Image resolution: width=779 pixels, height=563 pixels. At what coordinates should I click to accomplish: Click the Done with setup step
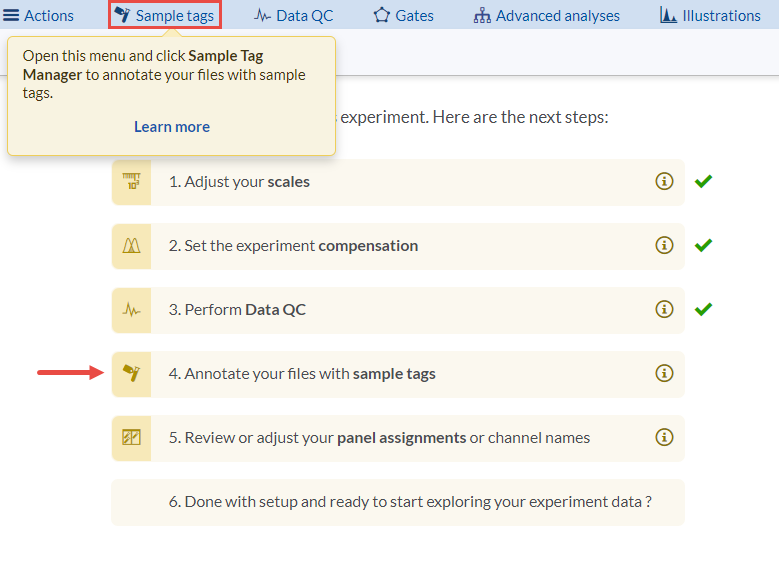[x=410, y=502]
